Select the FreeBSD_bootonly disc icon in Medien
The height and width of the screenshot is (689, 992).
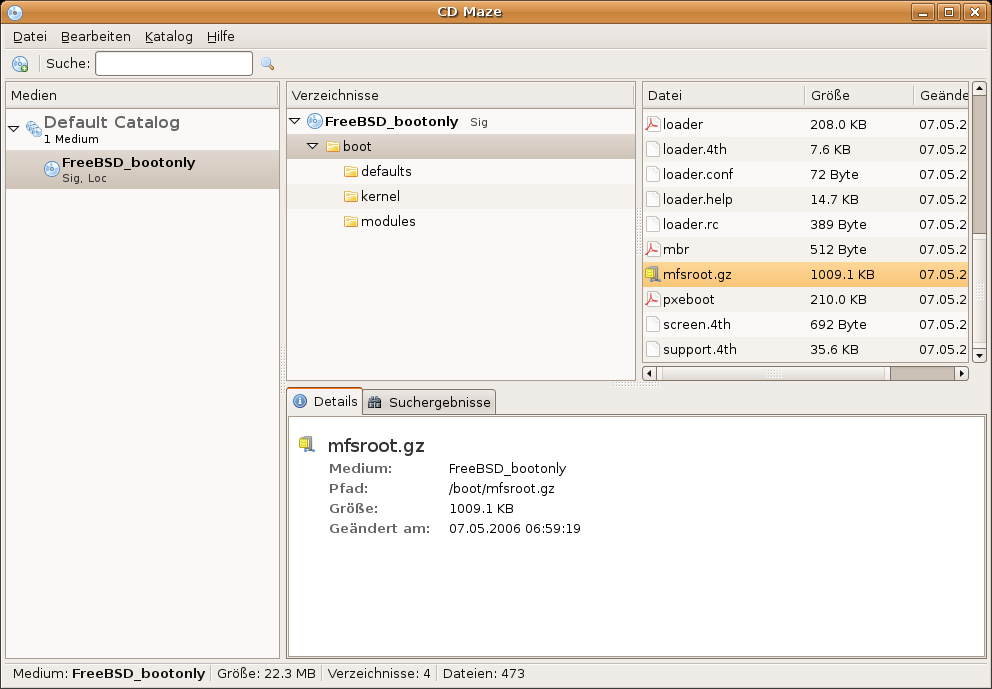(51, 169)
